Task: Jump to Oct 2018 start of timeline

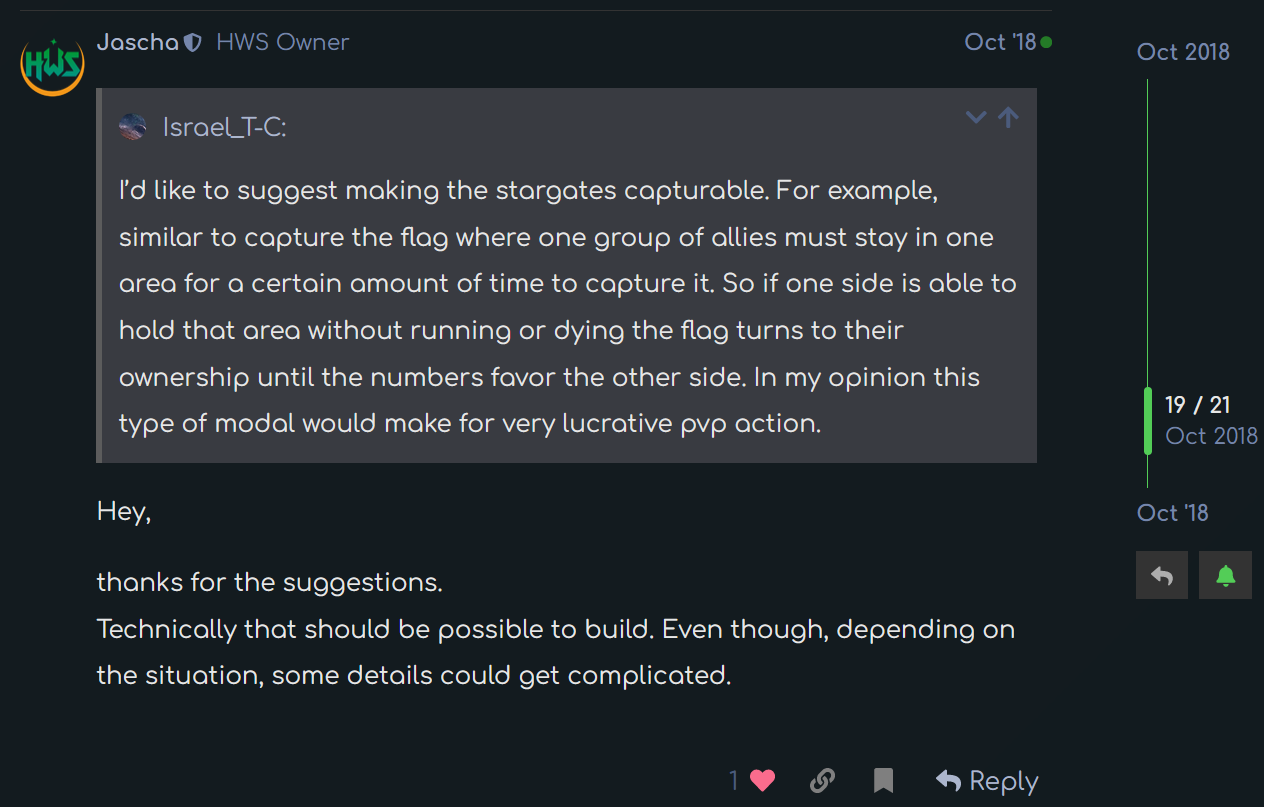Action: pyautogui.click(x=1183, y=52)
